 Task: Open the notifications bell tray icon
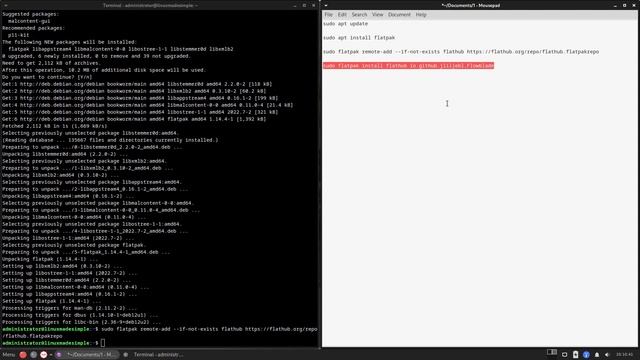tap(597, 355)
